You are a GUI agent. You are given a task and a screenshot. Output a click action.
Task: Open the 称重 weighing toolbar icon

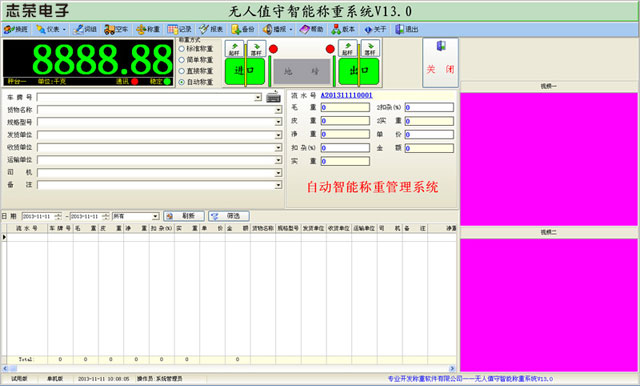[148, 29]
